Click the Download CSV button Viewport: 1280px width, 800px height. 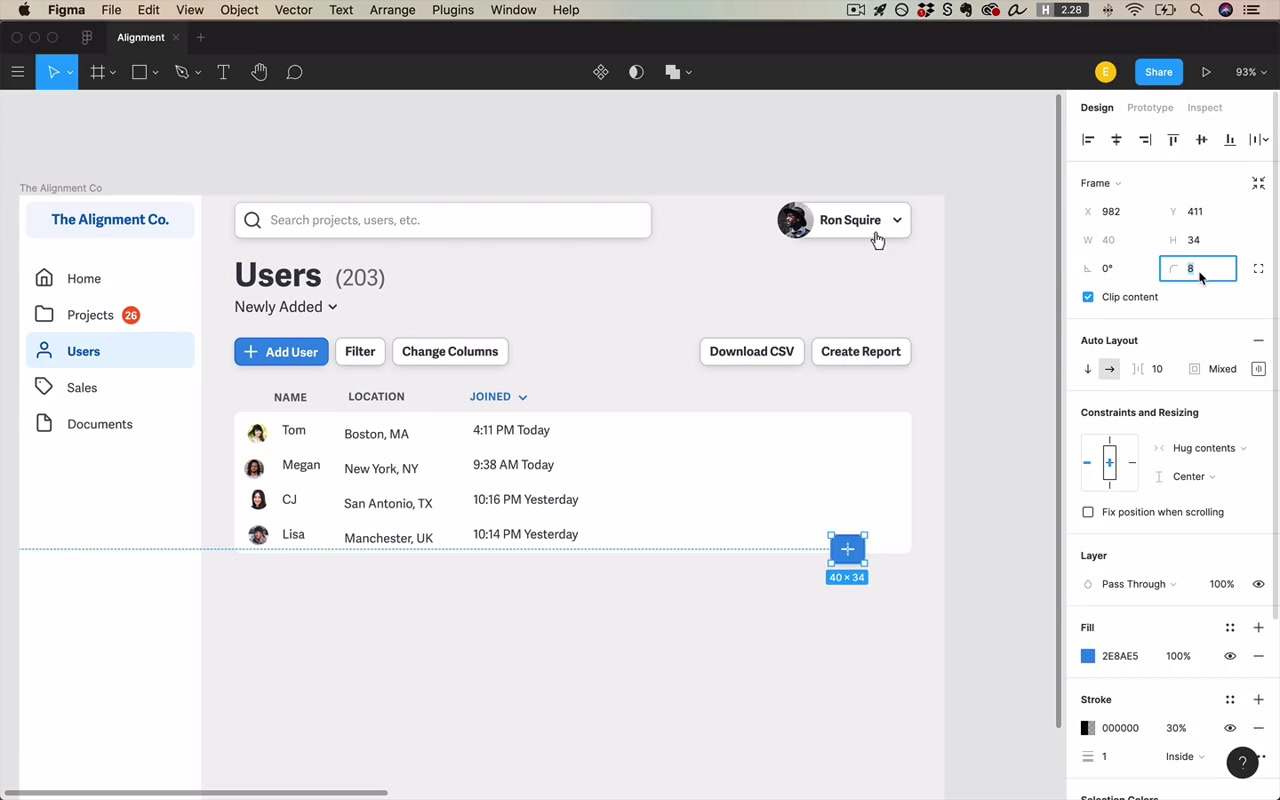pyautogui.click(x=752, y=352)
